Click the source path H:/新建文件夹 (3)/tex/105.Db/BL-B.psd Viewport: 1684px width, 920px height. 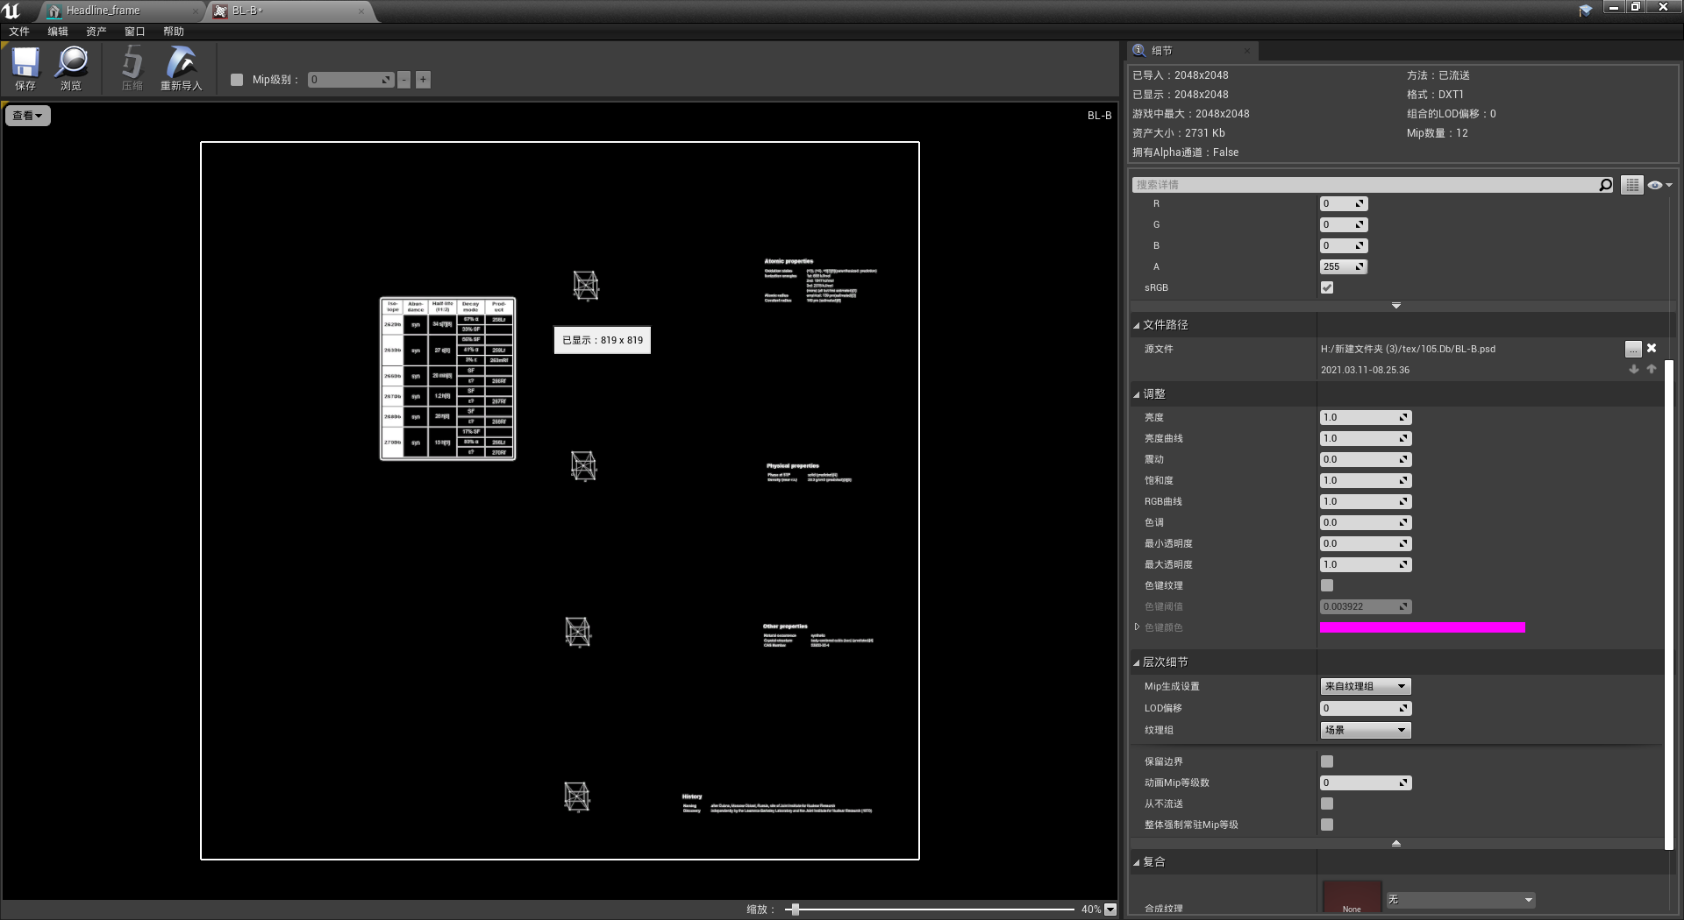coord(1408,349)
